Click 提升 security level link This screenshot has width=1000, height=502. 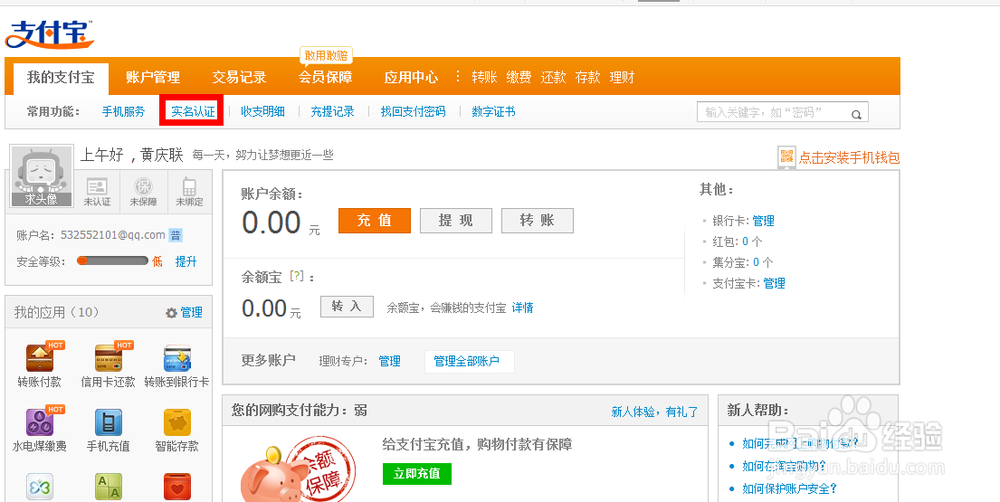click(x=186, y=262)
